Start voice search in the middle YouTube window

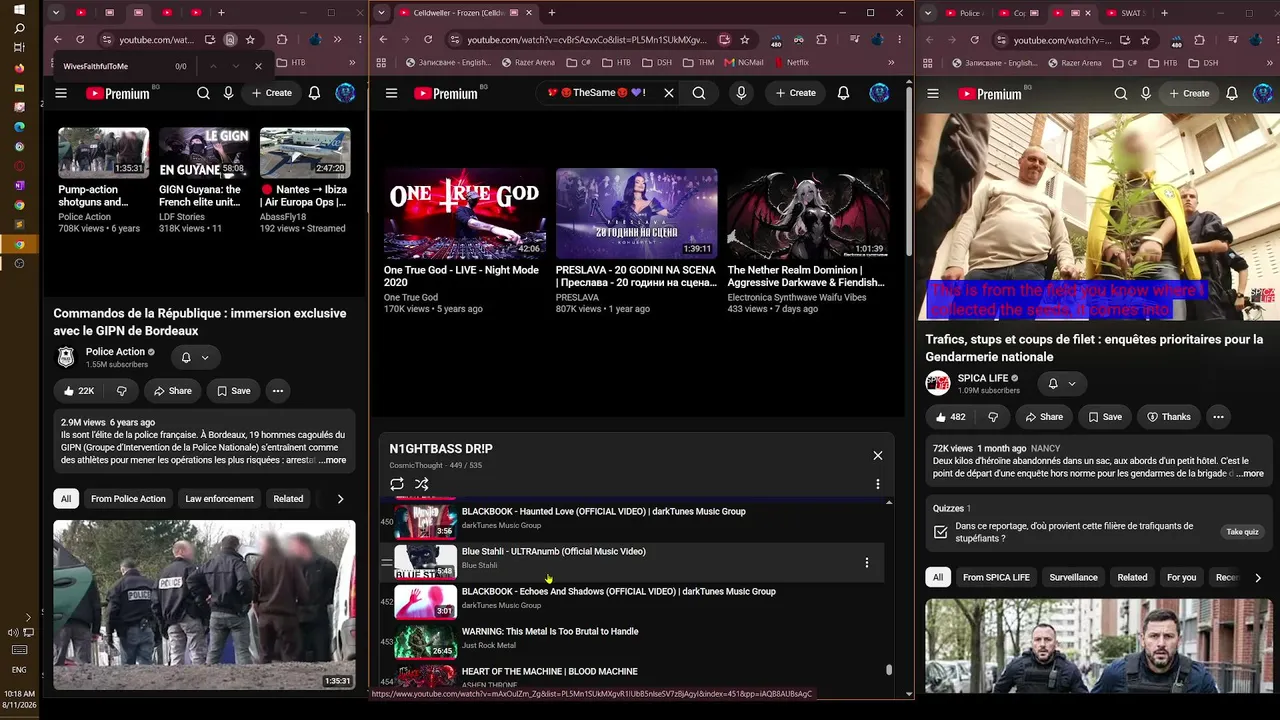pyautogui.click(x=741, y=93)
